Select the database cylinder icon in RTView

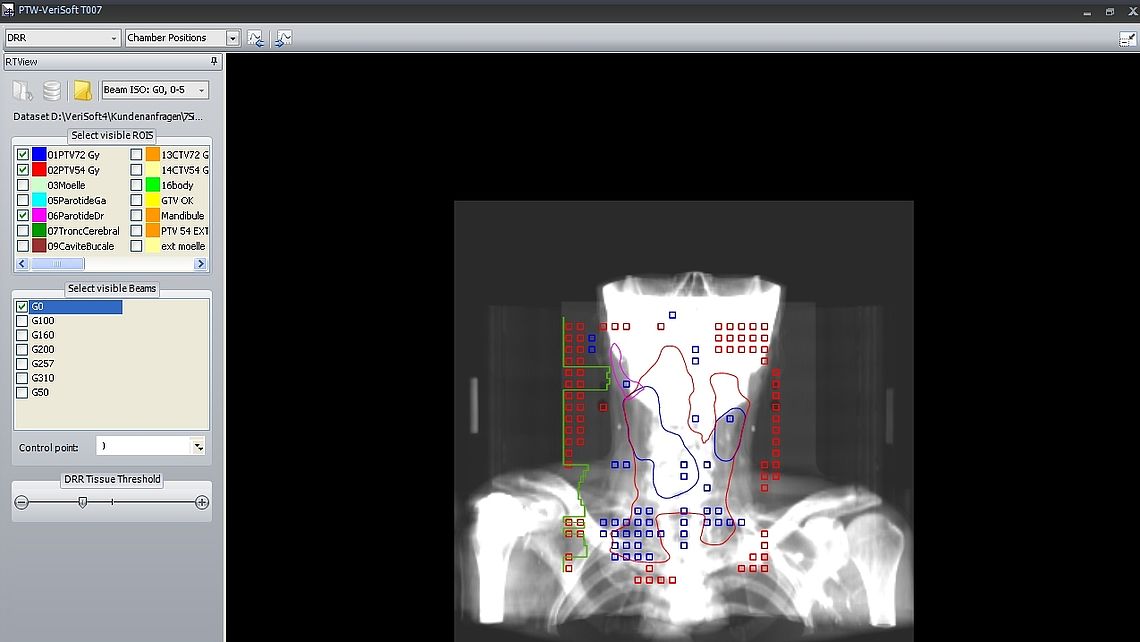[51, 90]
